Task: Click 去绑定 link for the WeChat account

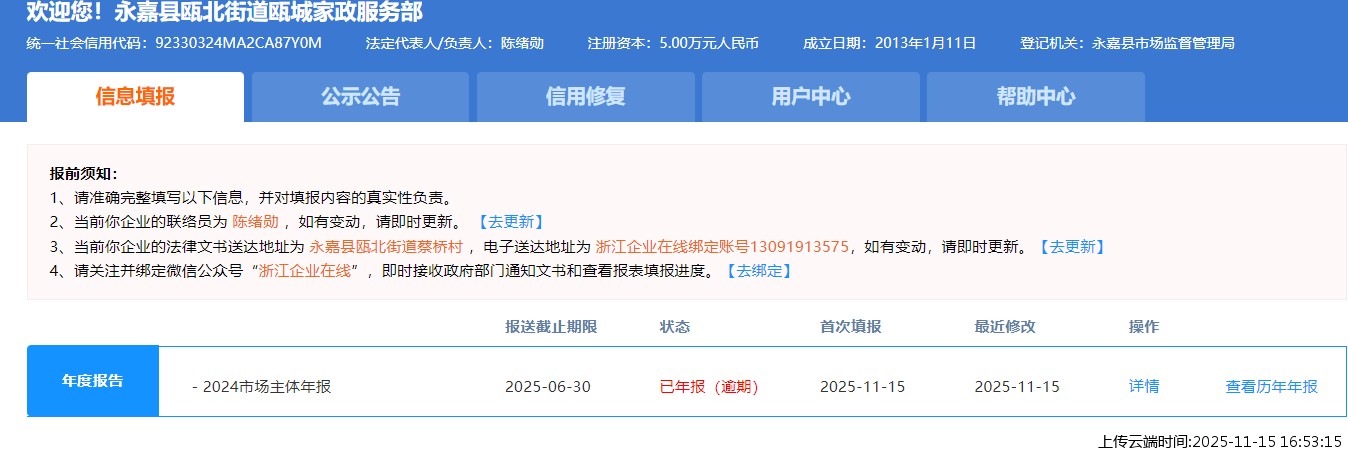Action: click(x=757, y=271)
